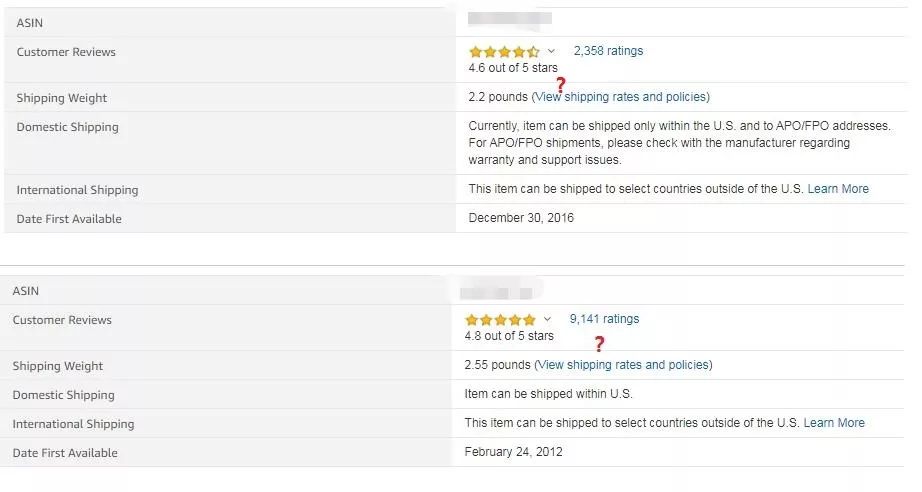Click red question mark below 9,141 ratings

coord(599,344)
